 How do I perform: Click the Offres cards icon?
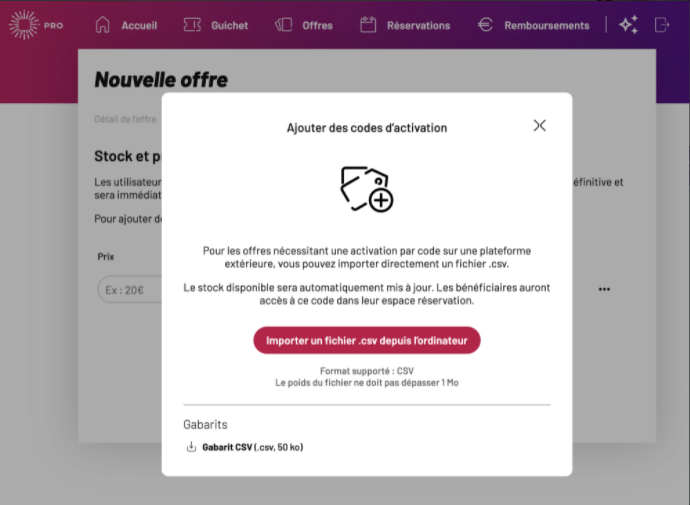[x=284, y=25]
